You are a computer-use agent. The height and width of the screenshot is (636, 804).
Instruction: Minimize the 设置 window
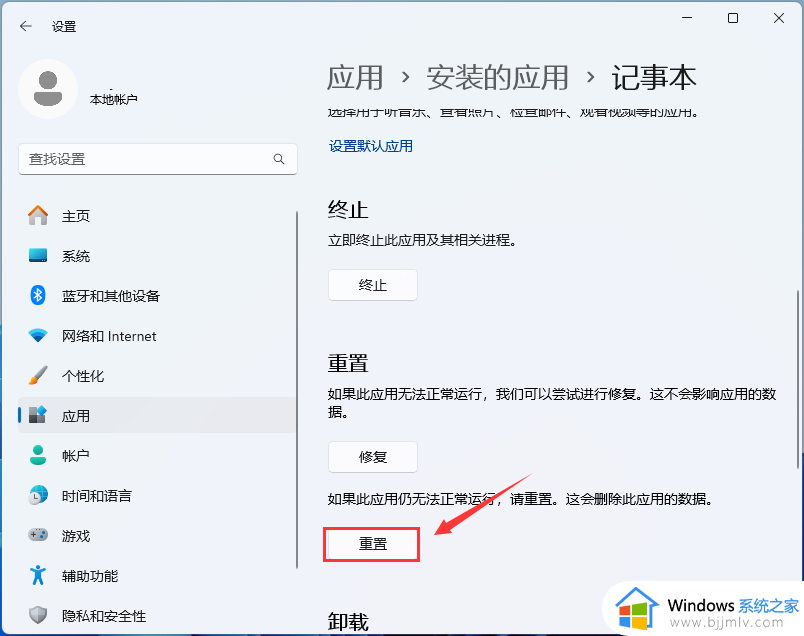point(687,18)
